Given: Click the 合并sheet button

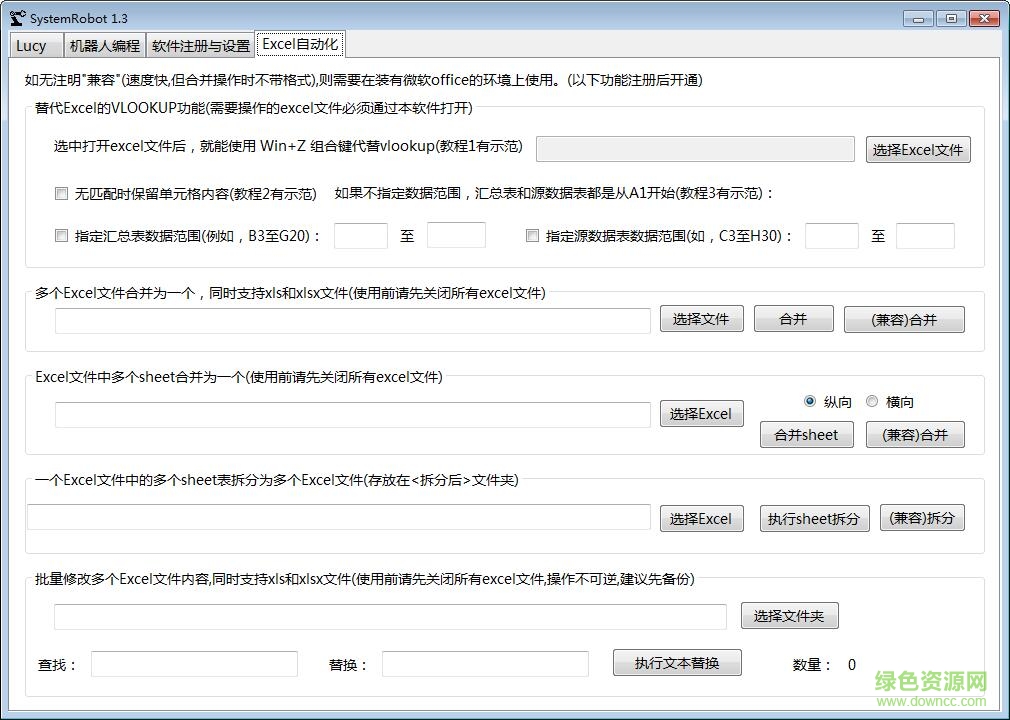Looking at the screenshot, I should [806, 434].
